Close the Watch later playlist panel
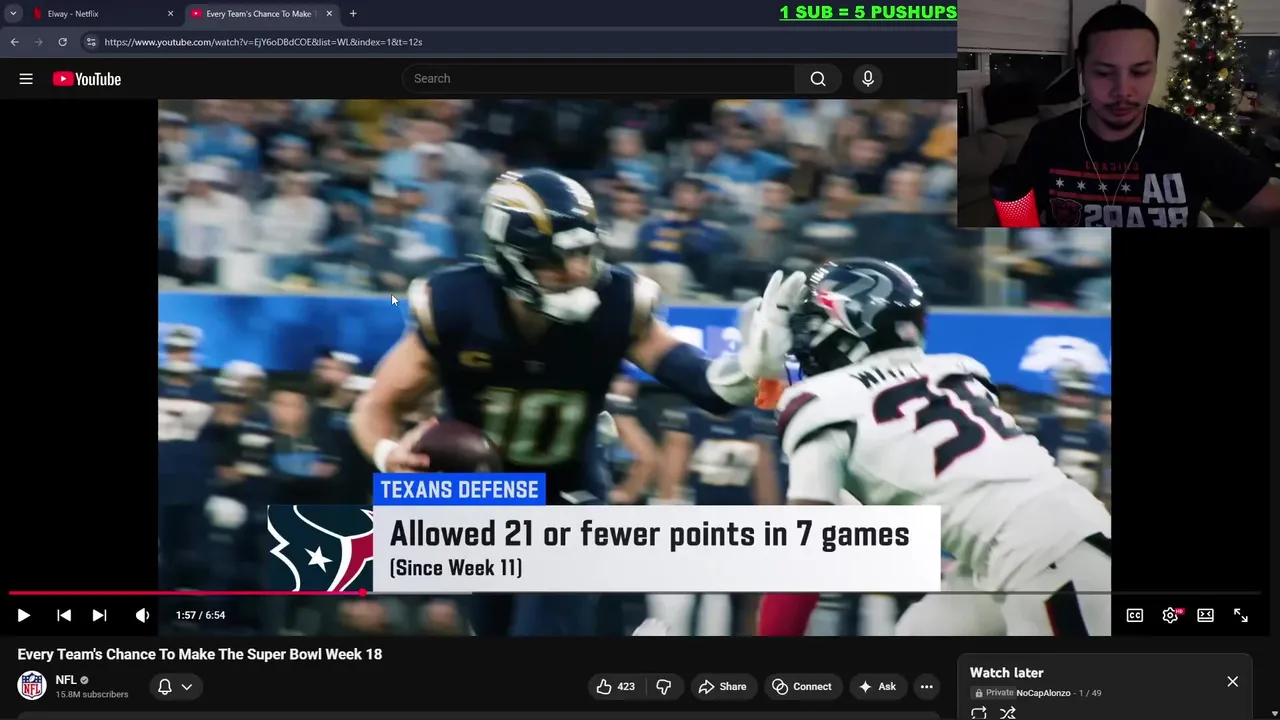The height and width of the screenshot is (720, 1280). click(1233, 682)
